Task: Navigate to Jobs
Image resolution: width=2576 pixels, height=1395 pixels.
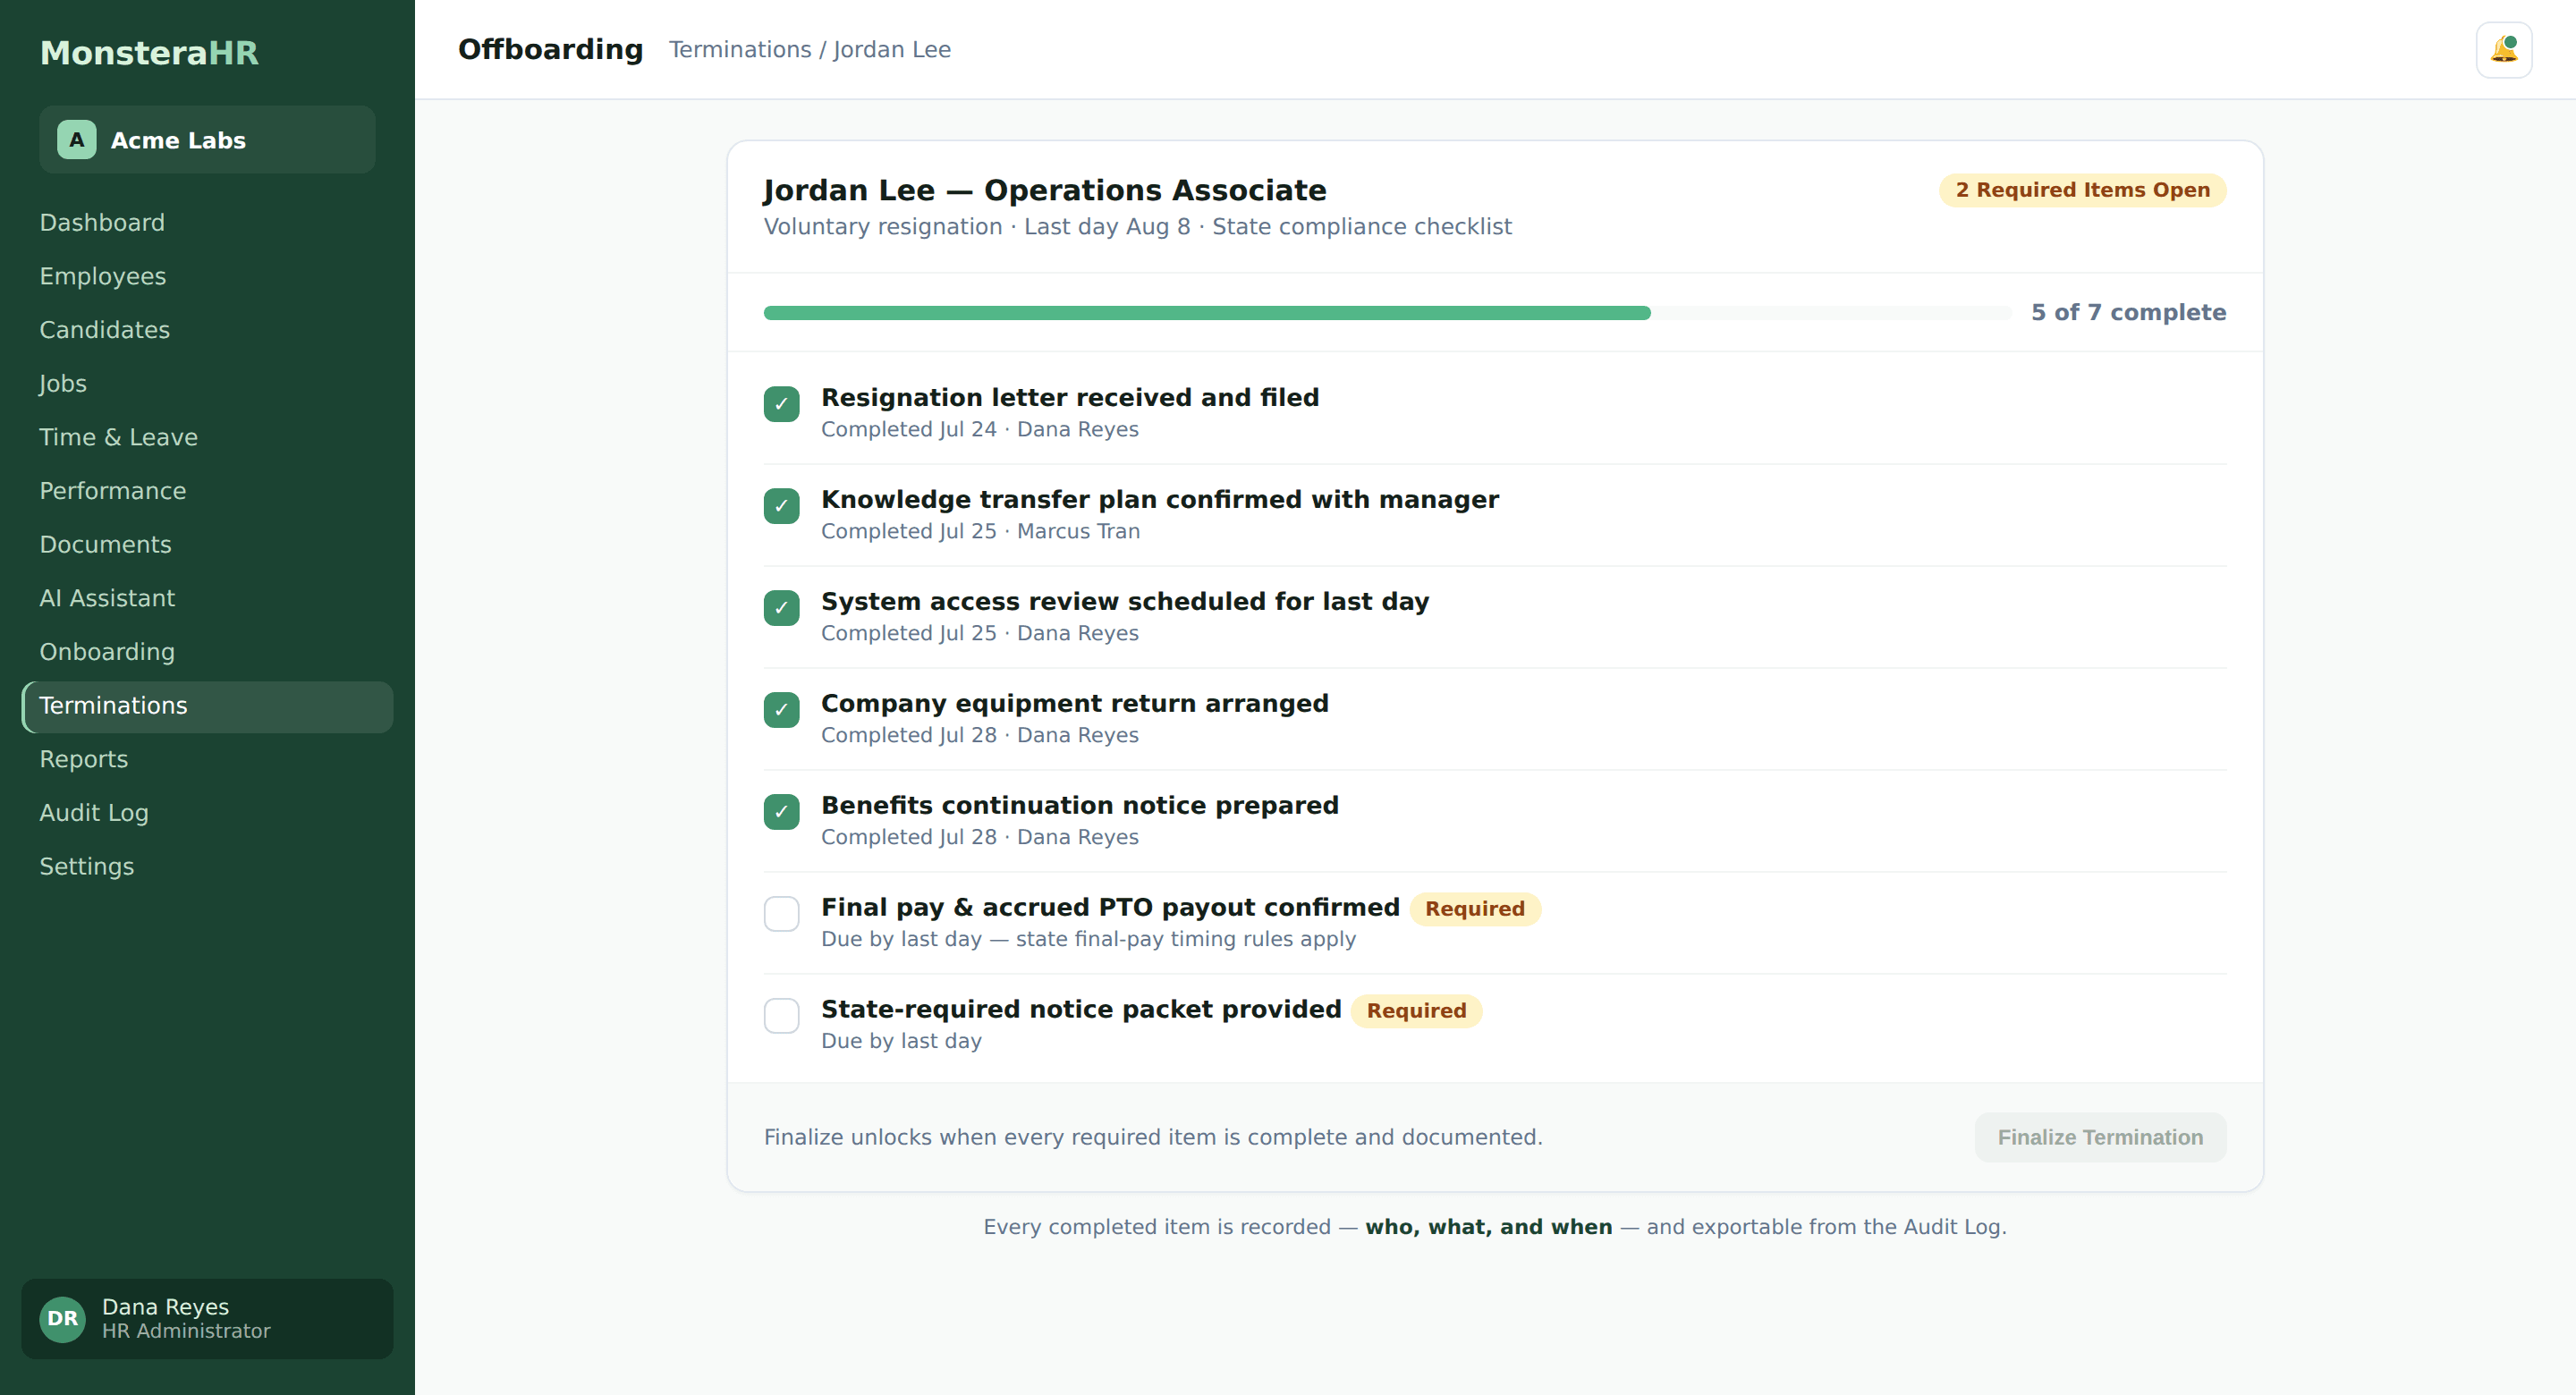Action: (207, 383)
